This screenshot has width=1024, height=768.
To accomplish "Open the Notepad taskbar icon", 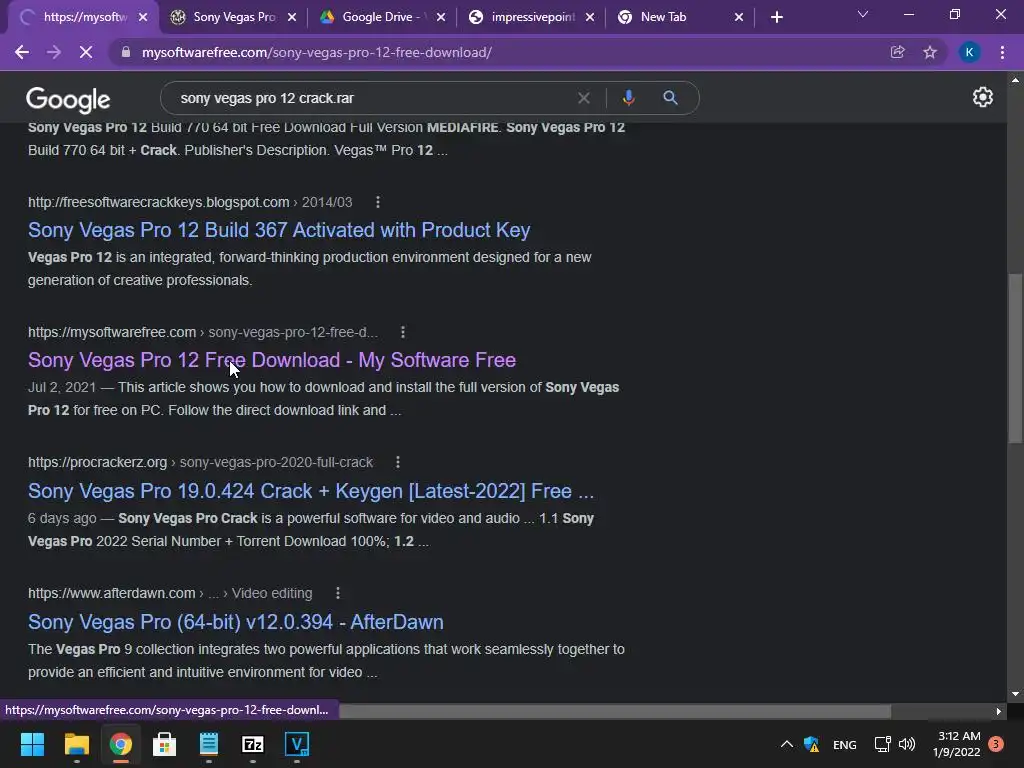I will [x=209, y=744].
